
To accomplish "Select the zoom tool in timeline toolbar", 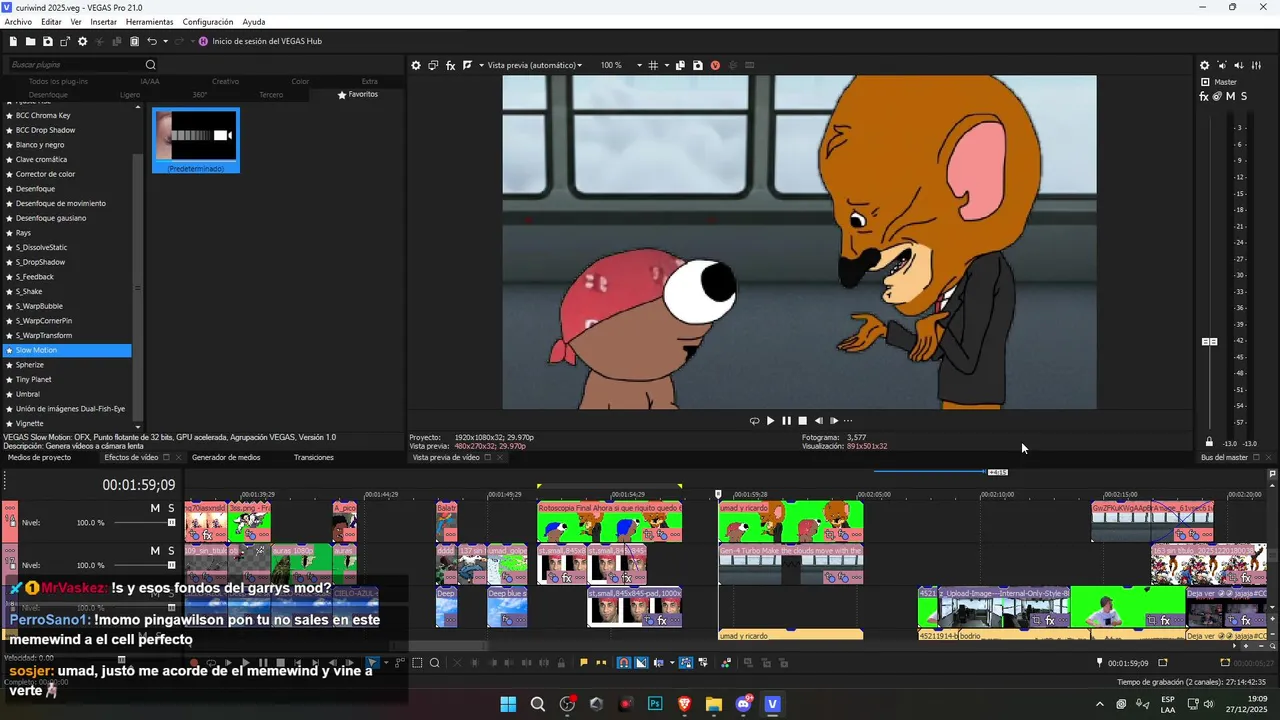I will (435, 662).
